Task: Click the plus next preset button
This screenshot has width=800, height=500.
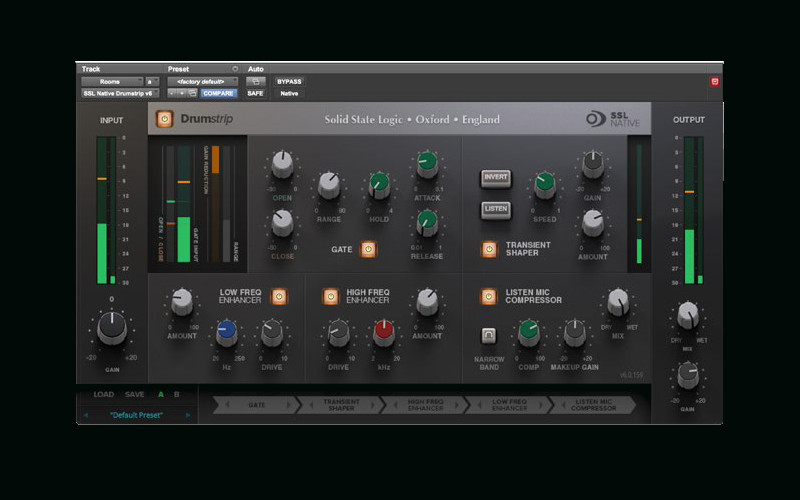Action: click(182, 93)
